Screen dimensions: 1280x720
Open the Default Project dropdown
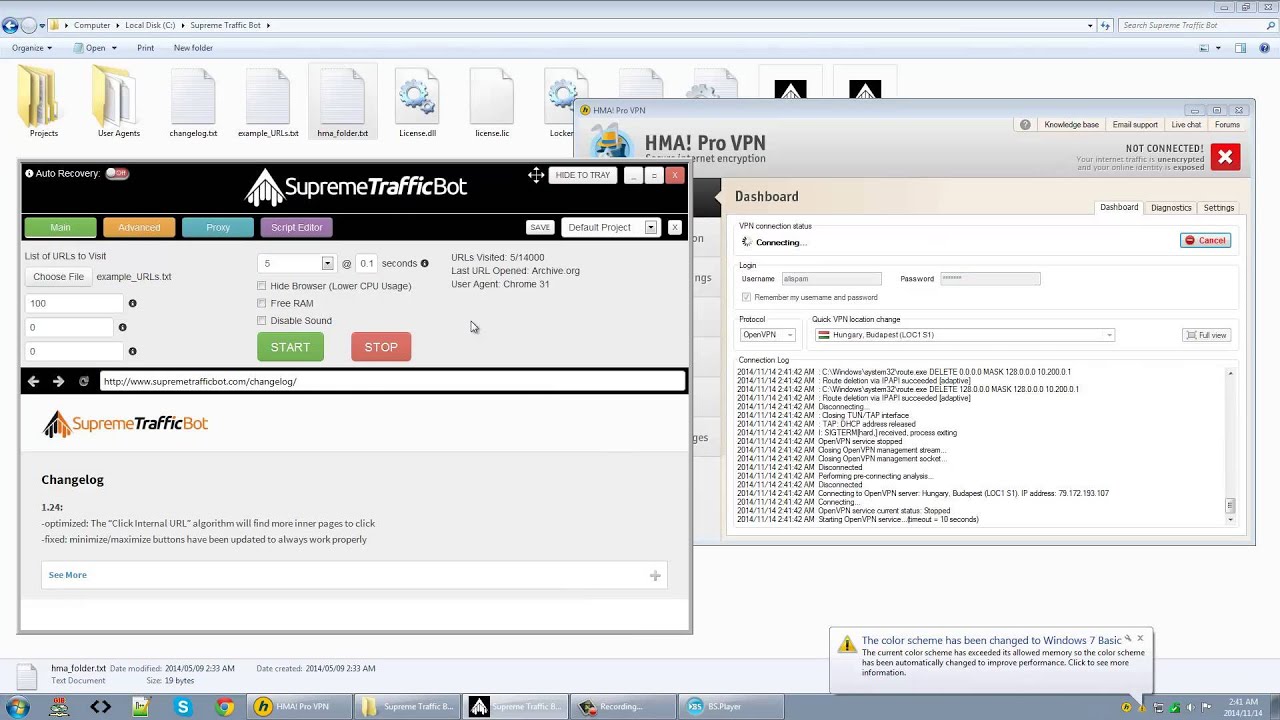tap(609, 227)
